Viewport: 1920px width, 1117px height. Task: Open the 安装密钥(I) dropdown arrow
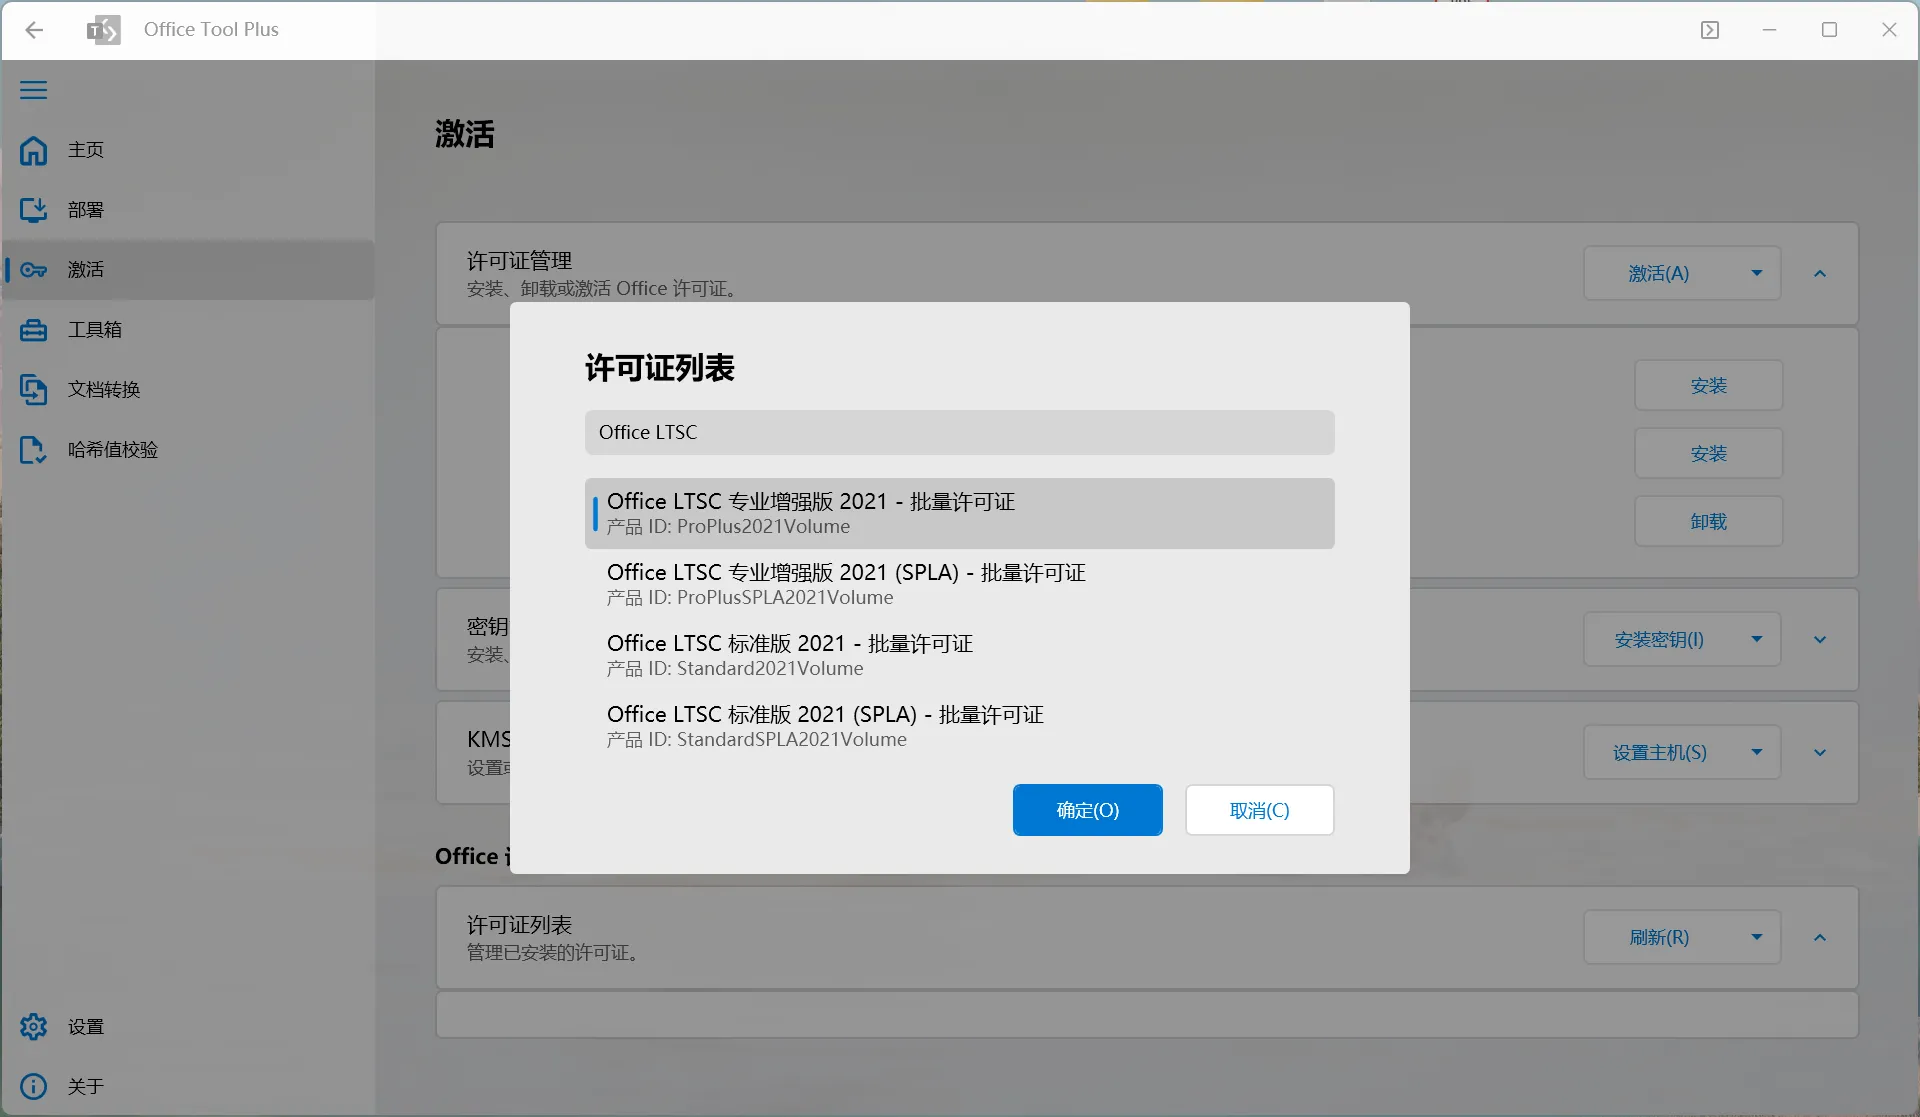pyautogui.click(x=1757, y=639)
